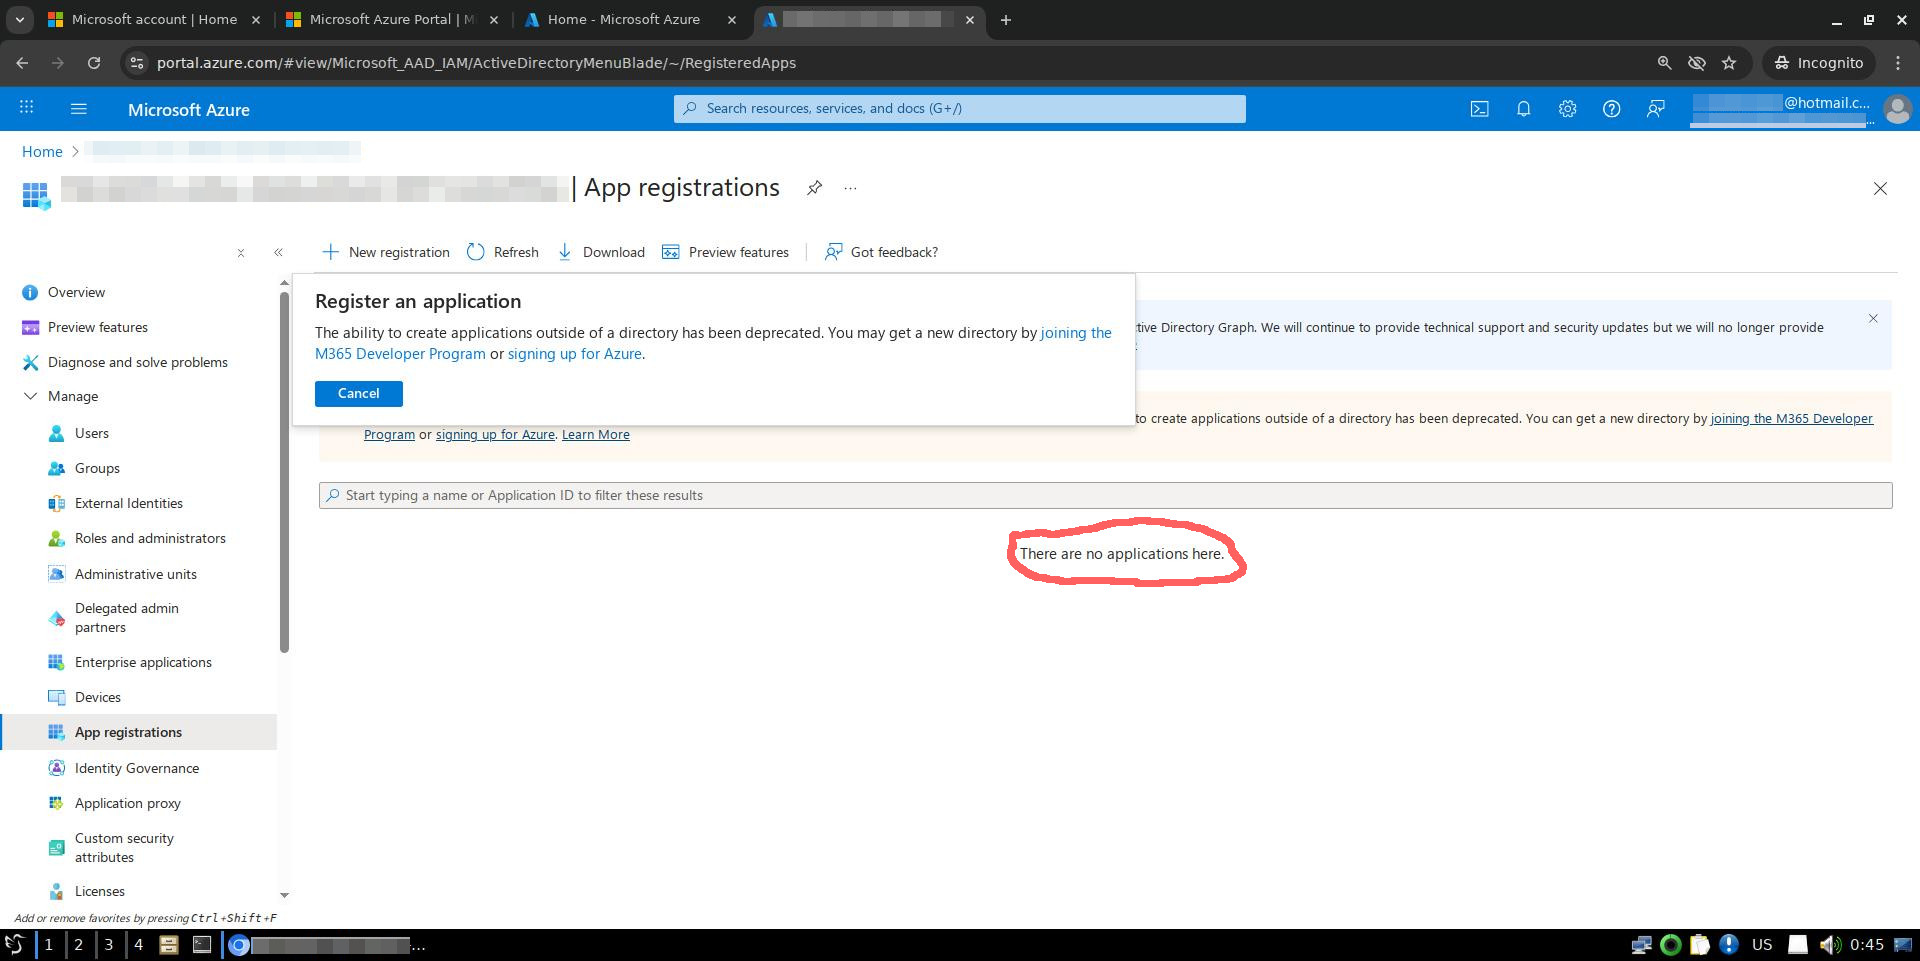Open the notifications bell
Viewport: 1920px width, 961px height.
pos(1523,109)
